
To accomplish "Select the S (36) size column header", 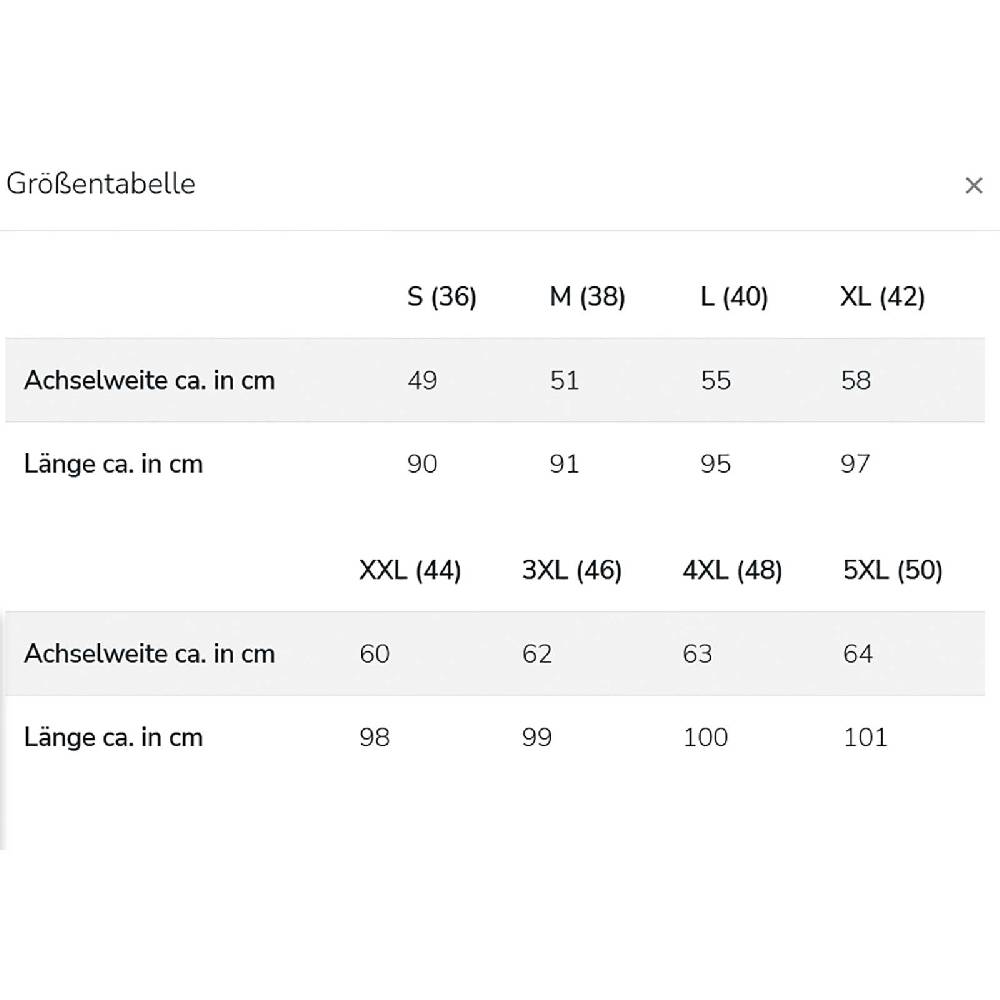I will (x=442, y=297).
